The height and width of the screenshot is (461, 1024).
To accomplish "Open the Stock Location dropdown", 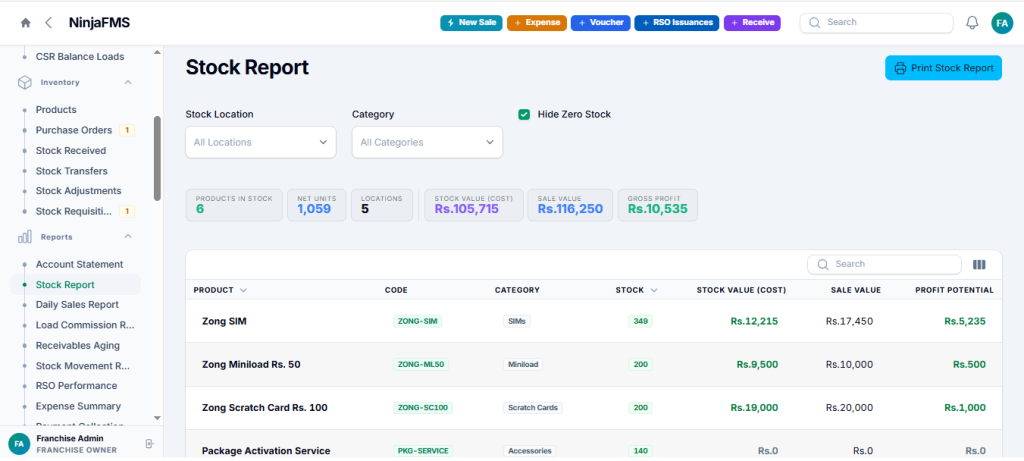I will [261, 142].
